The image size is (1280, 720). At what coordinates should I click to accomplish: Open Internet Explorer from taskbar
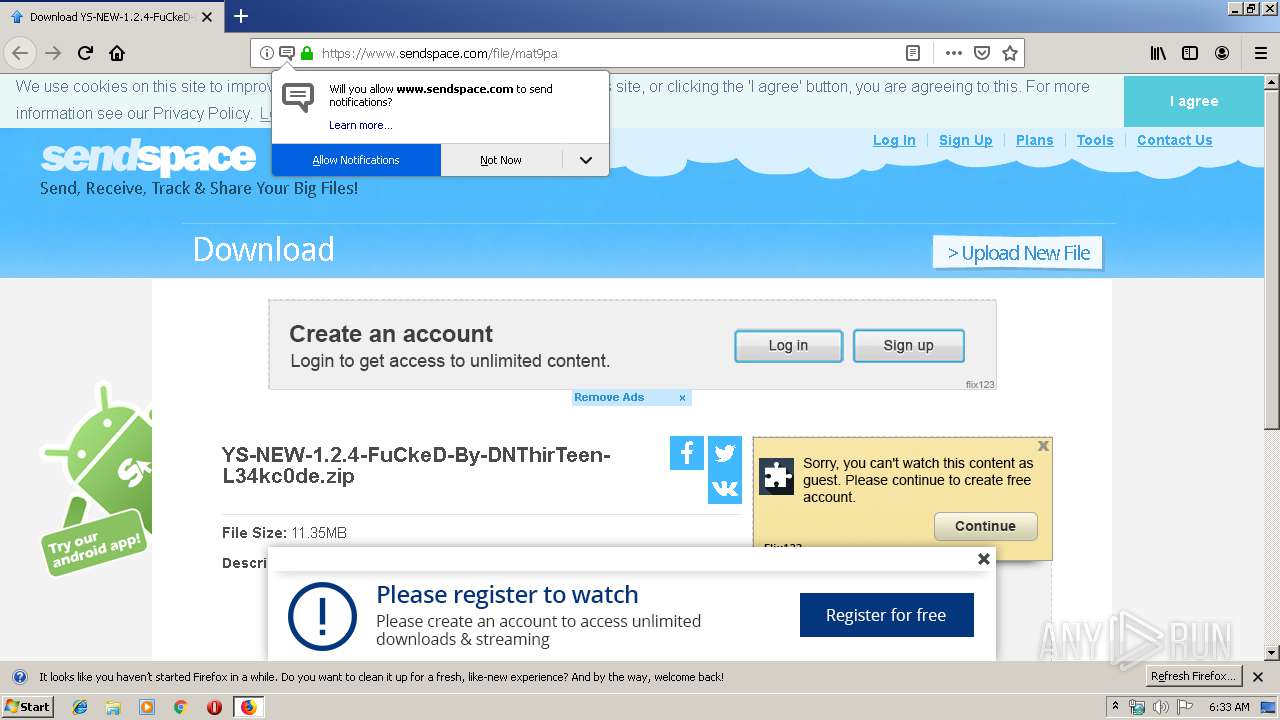[80, 707]
